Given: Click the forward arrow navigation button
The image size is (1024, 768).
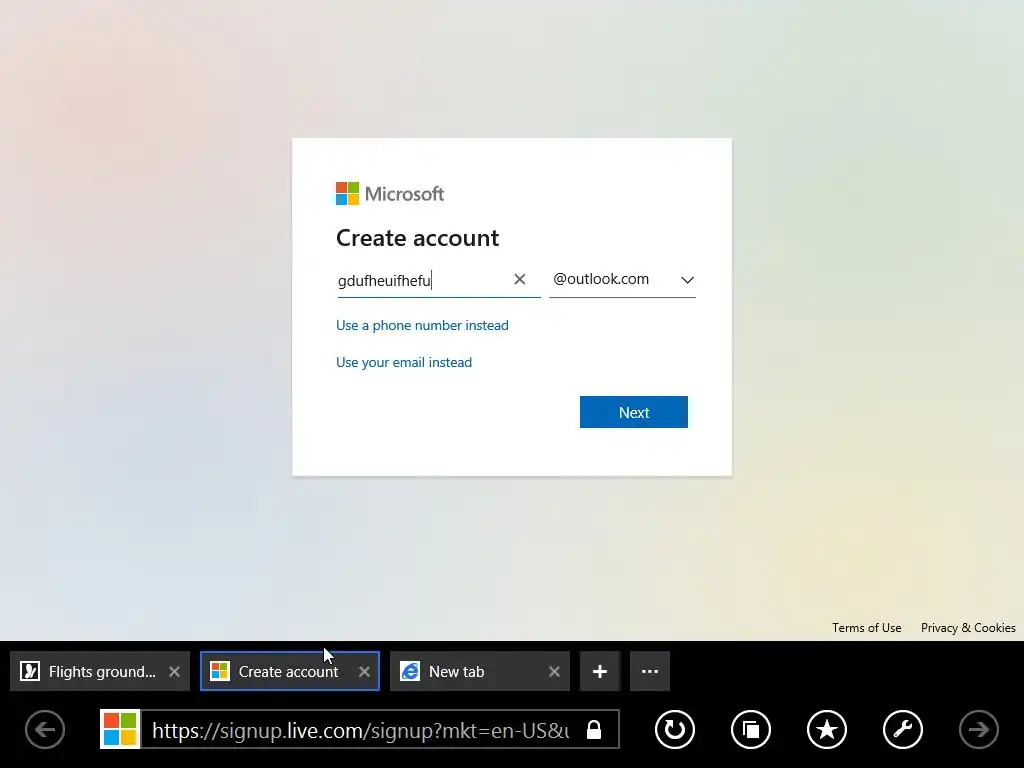Looking at the screenshot, I should (978, 729).
